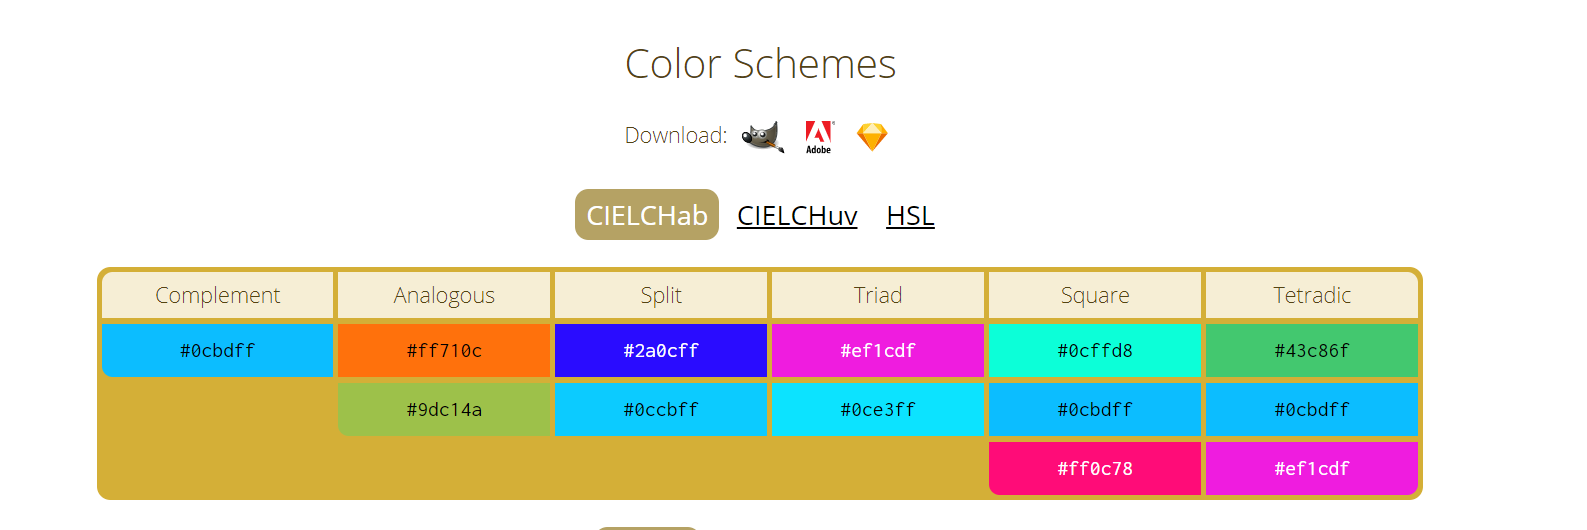Open the magenta #ef1cdf Triad swatch
1587x530 pixels.
tap(878, 350)
